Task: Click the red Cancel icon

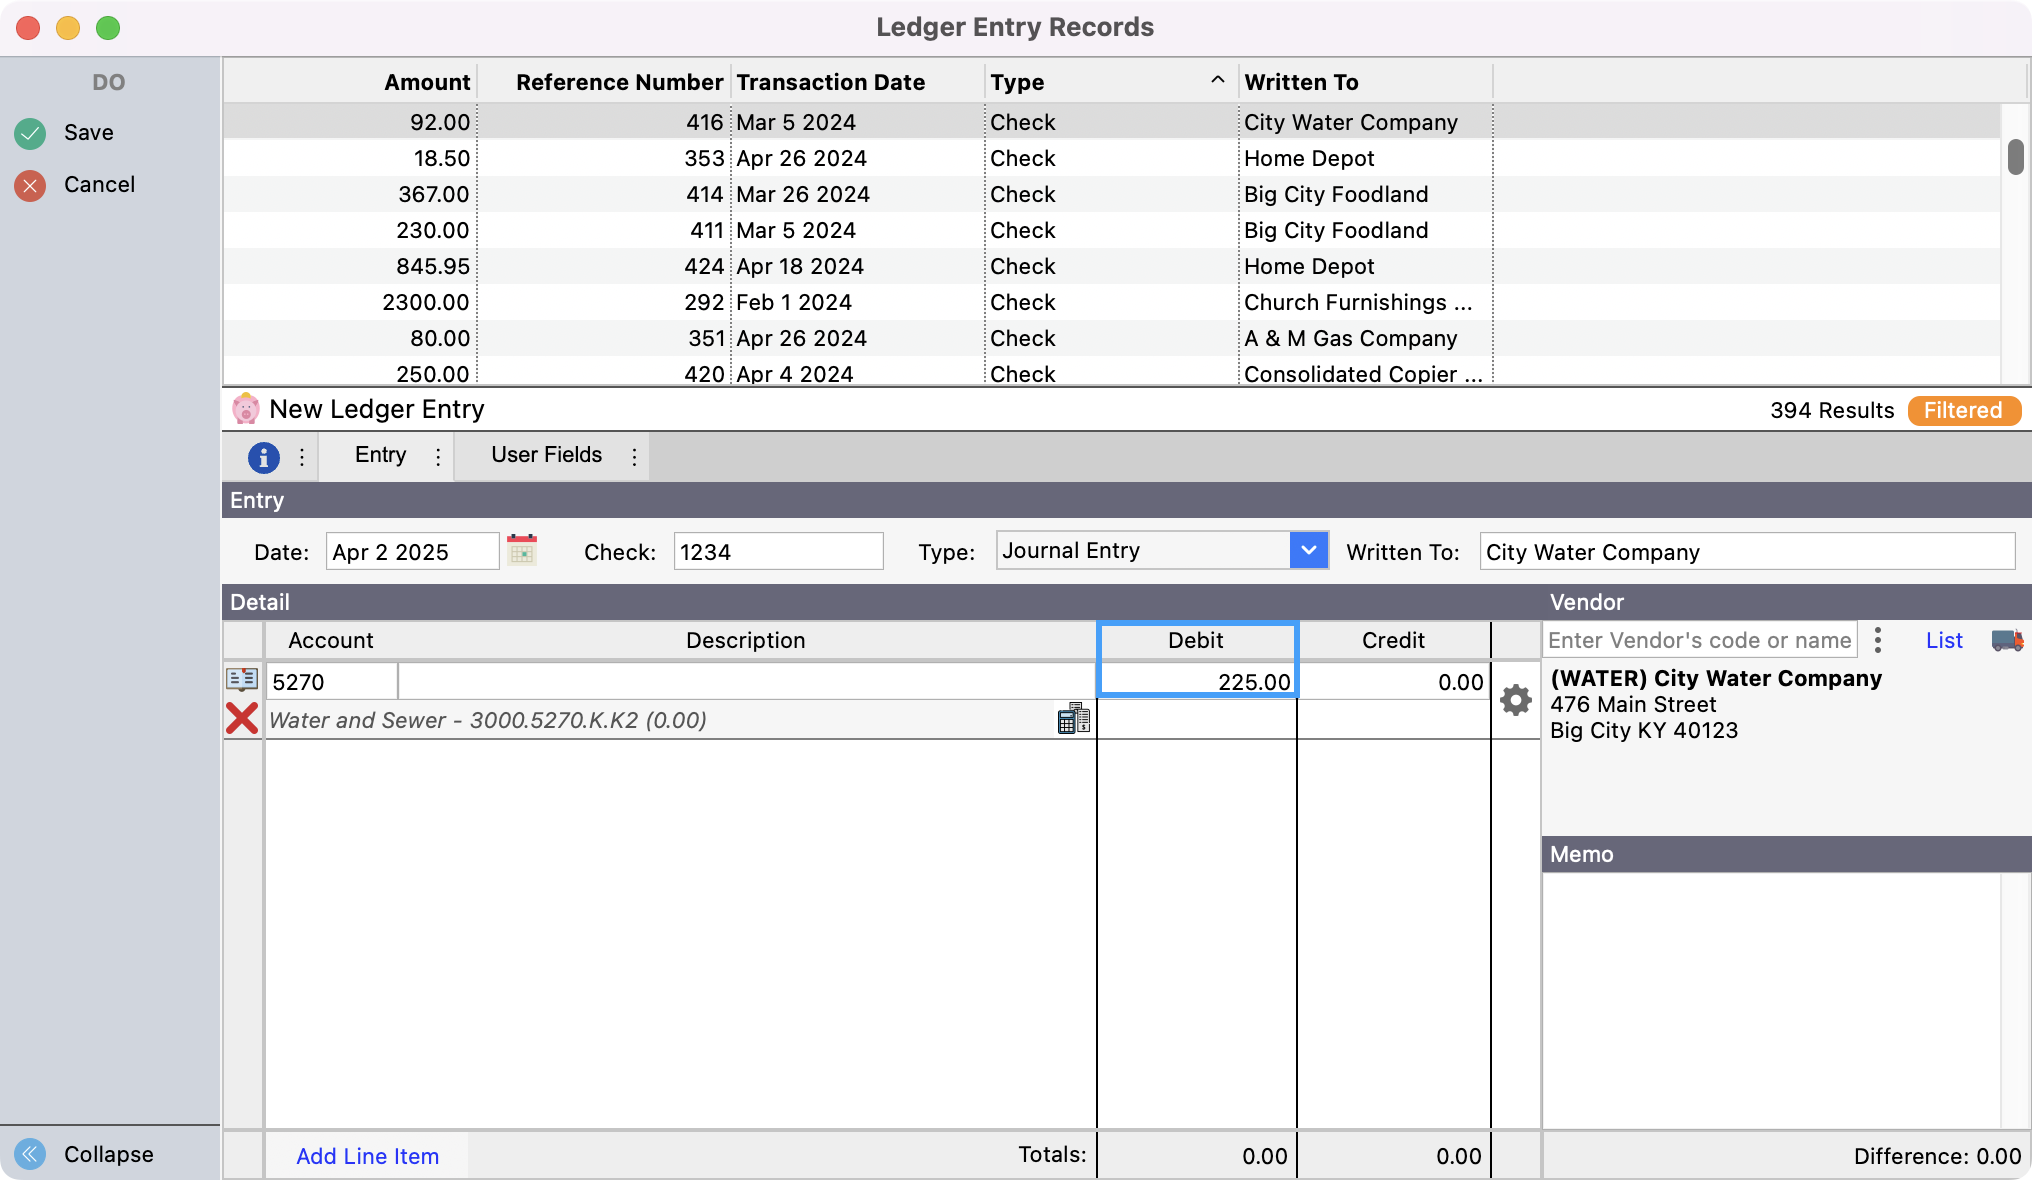Action: (30, 185)
